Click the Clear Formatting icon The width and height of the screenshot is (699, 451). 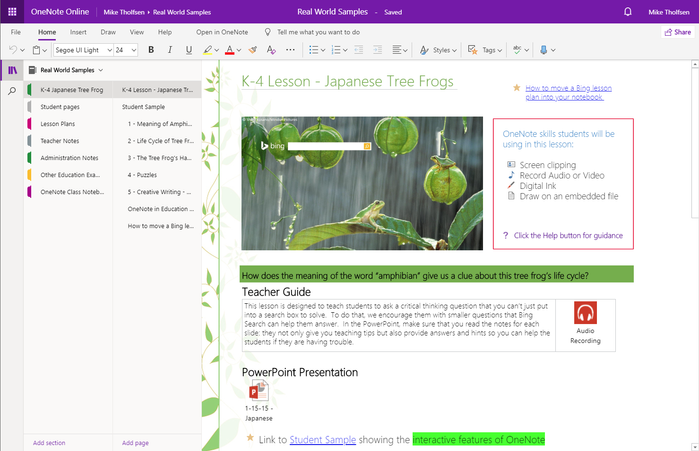pyautogui.click(x=271, y=50)
